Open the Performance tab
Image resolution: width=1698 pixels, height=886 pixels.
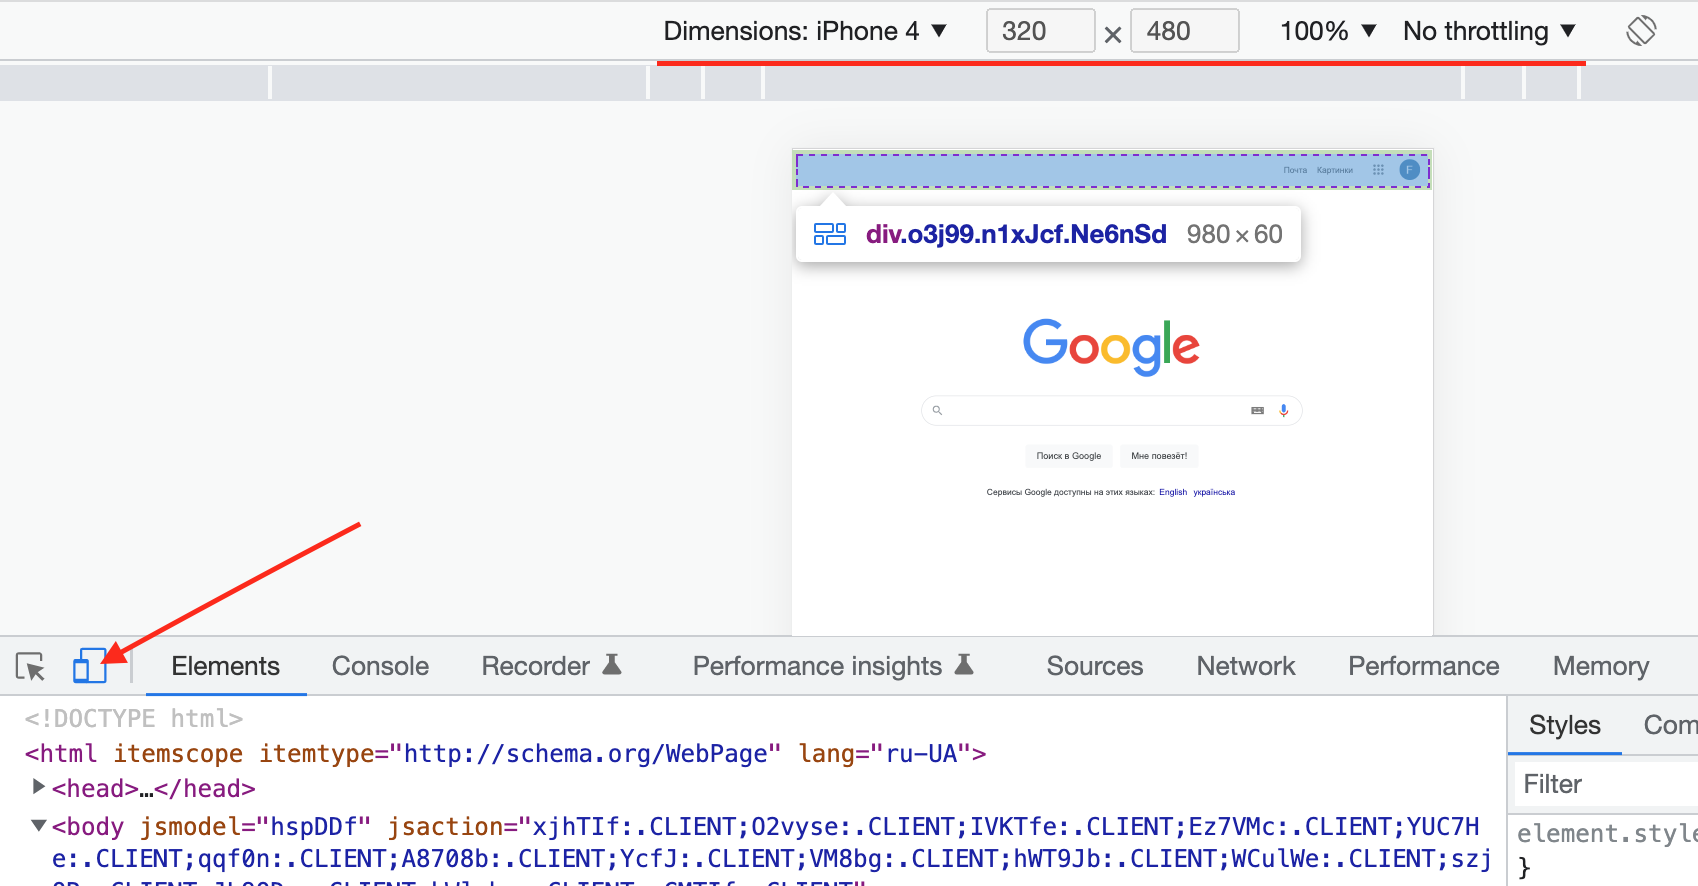point(1424,666)
